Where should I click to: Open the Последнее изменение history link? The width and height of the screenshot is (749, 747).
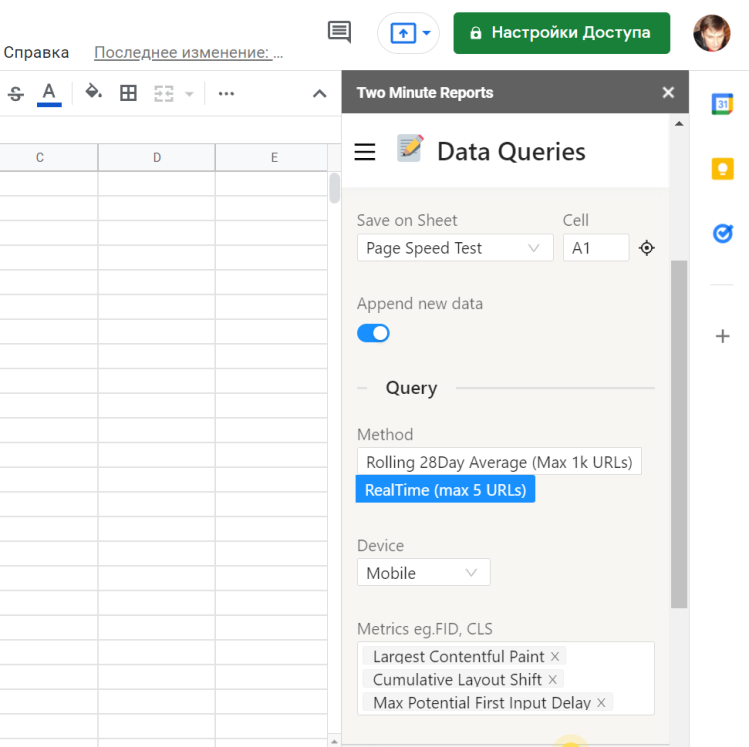188,52
